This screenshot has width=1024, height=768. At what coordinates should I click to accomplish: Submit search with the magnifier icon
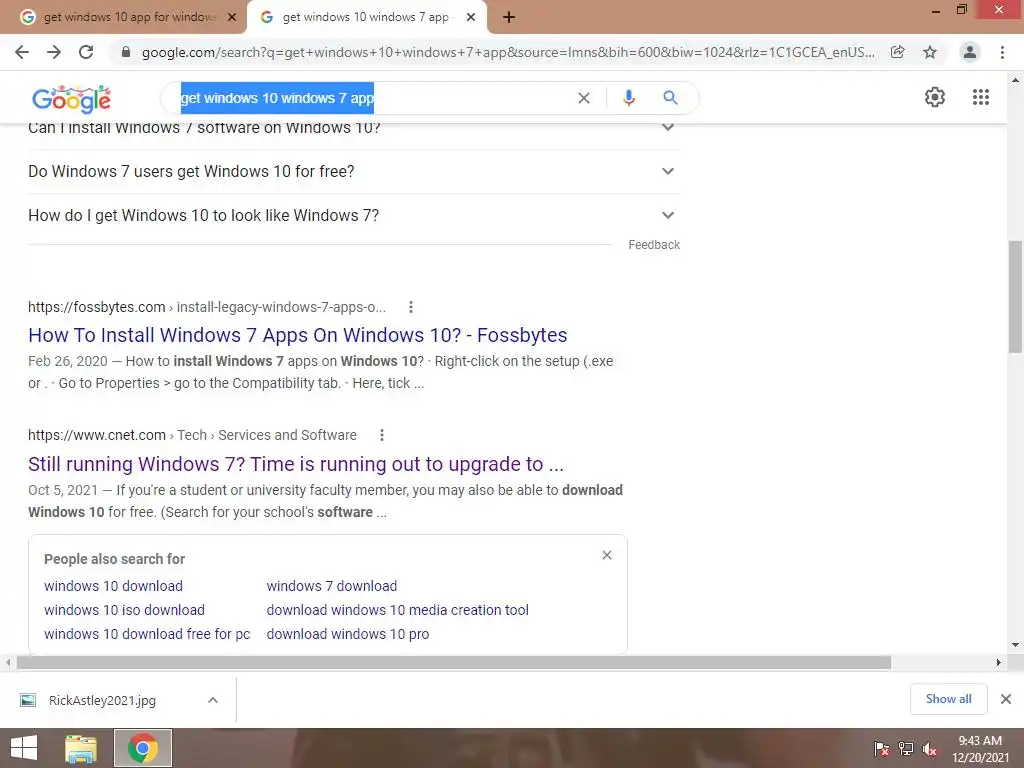pyautogui.click(x=670, y=98)
